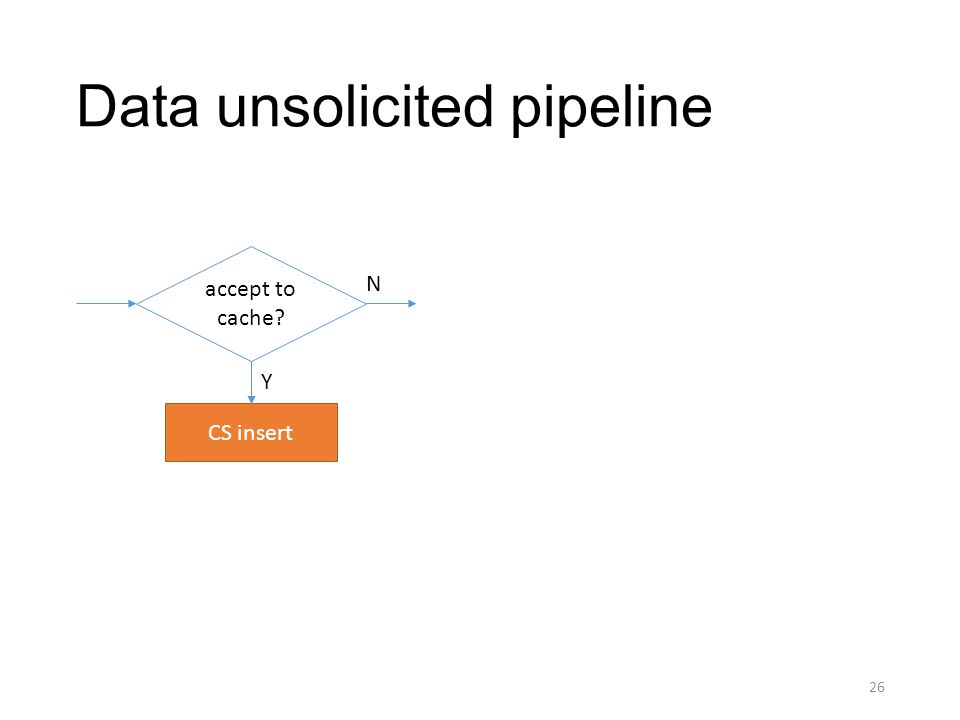
Task: Click the orange 'CS insert' box
Action: coord(251,432)
